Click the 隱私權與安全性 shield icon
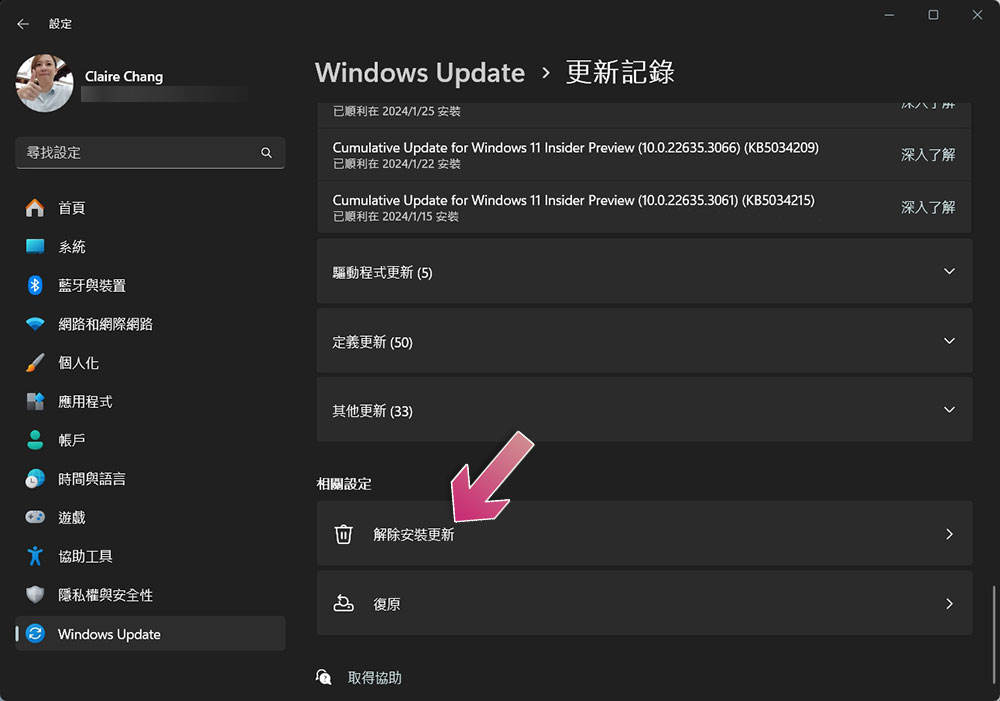Screen dimensions: 1000x701 click(x=35, y=595)
